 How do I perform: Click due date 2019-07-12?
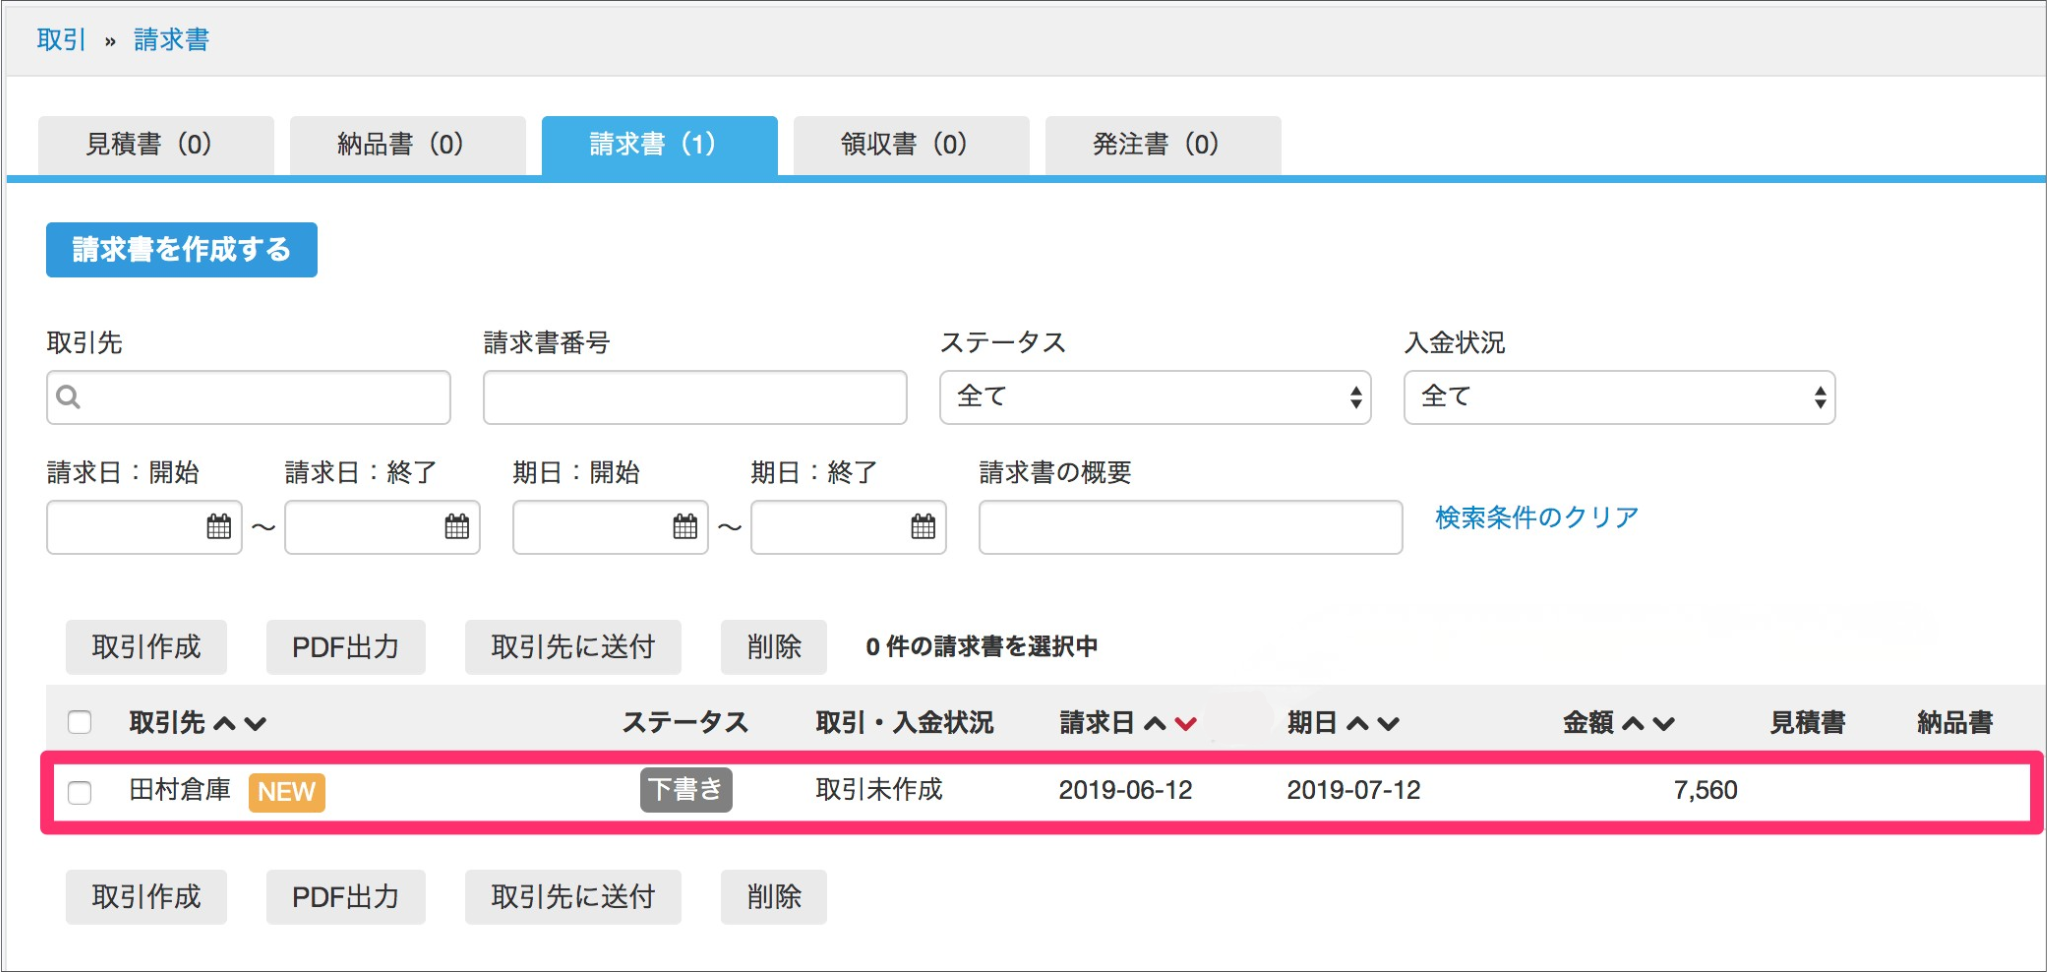coord(1354,790)
